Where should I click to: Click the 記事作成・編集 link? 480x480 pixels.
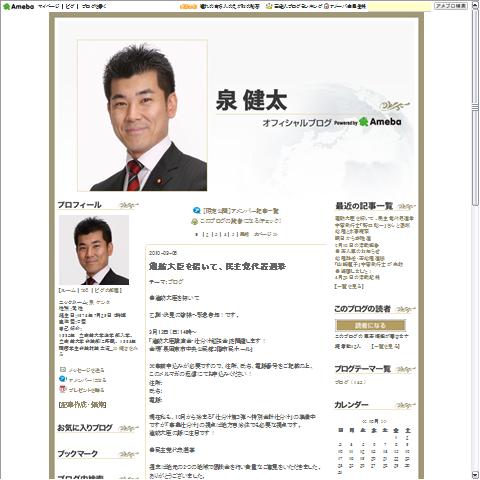coord(82,405)
